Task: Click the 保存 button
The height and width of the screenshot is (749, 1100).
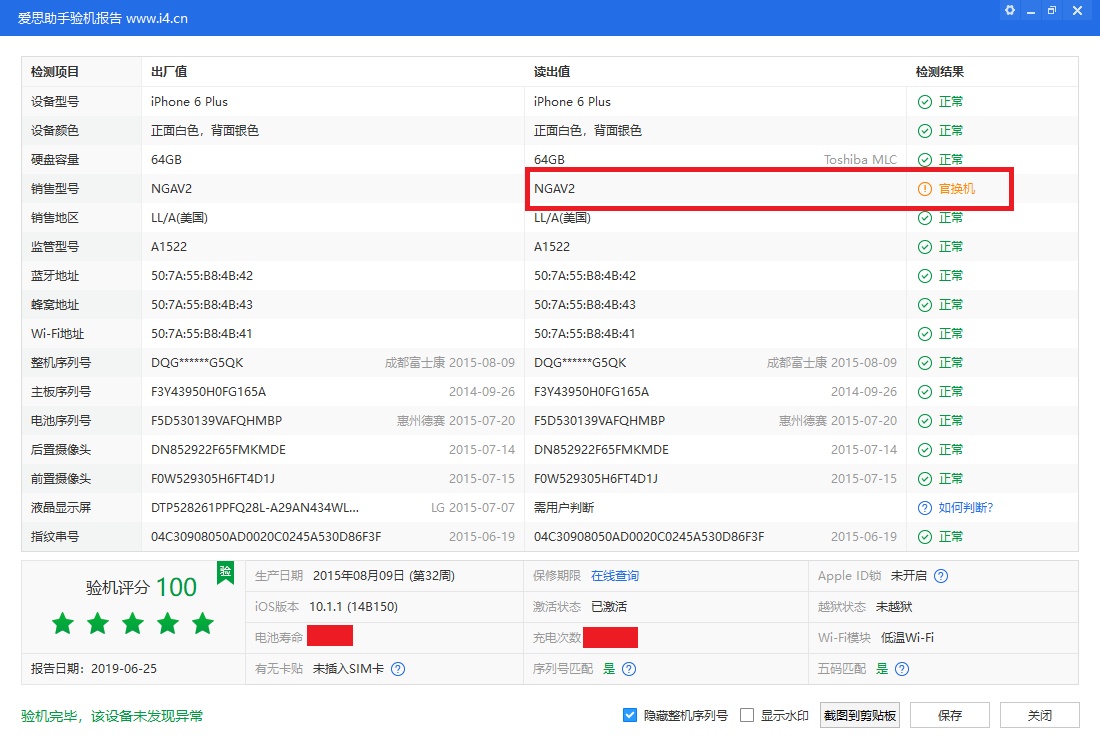Action: [x=950, y=715]
